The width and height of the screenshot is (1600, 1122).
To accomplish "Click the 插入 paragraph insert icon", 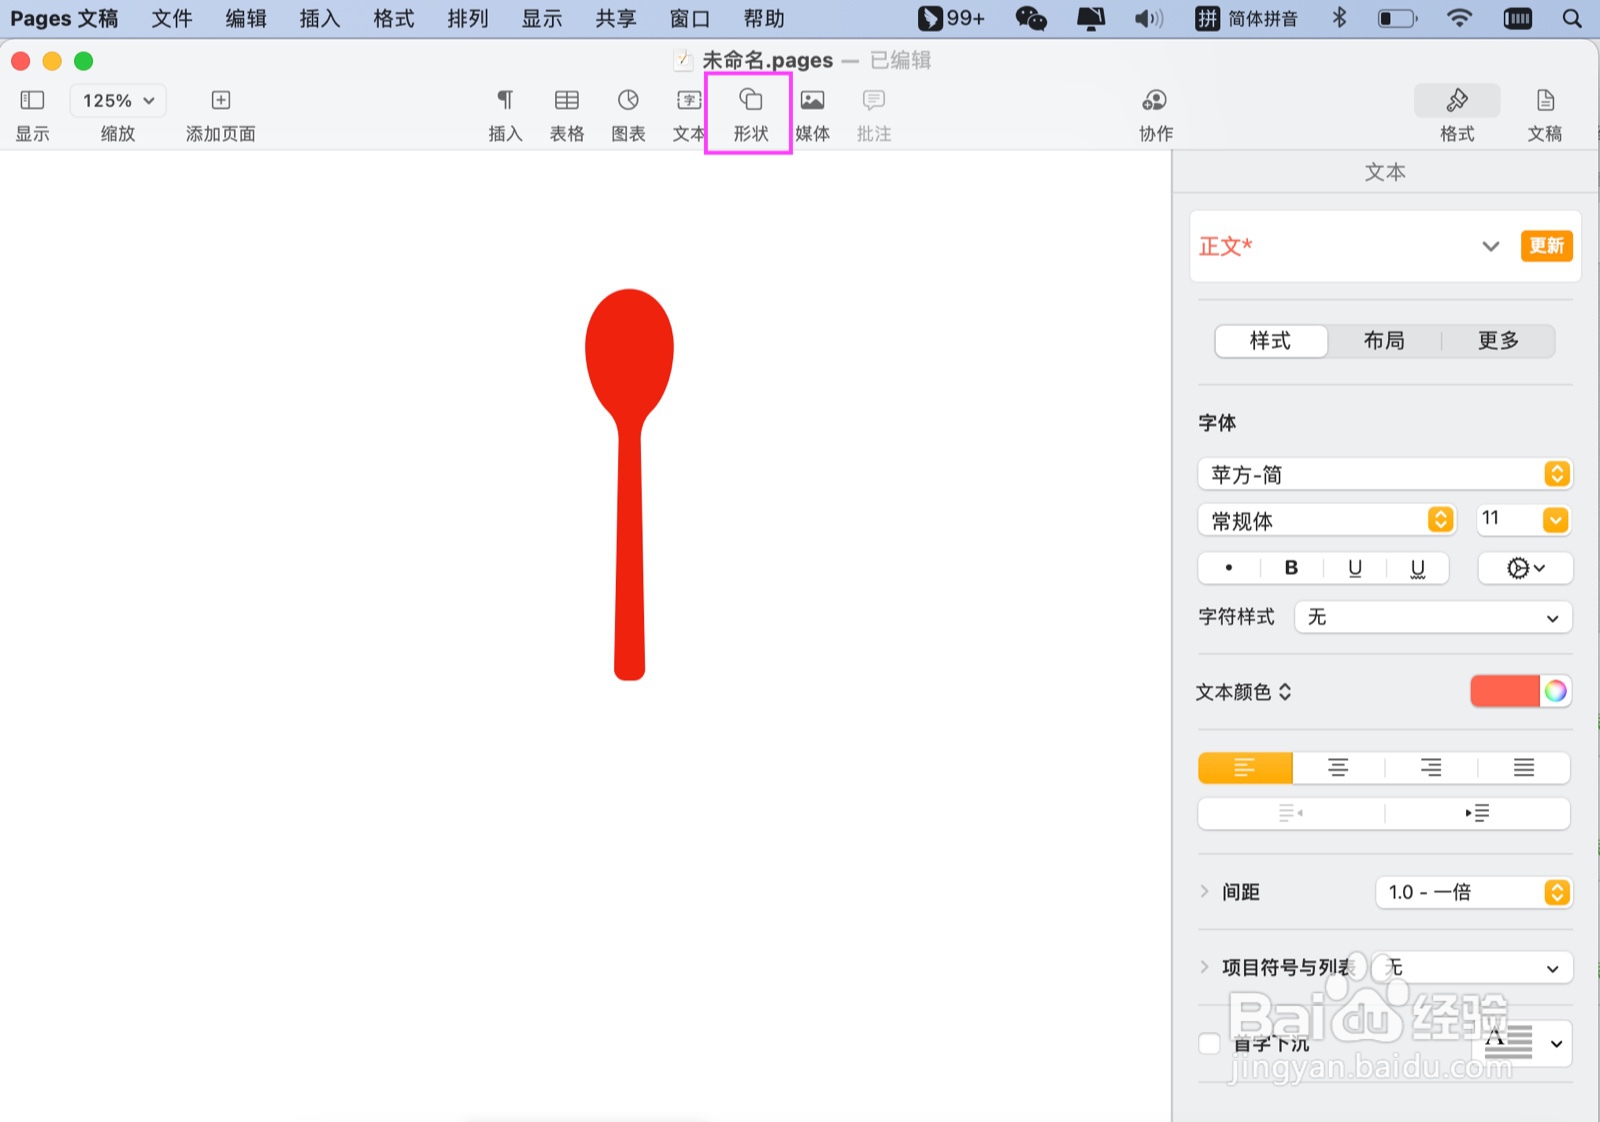I will pos(505,100).
